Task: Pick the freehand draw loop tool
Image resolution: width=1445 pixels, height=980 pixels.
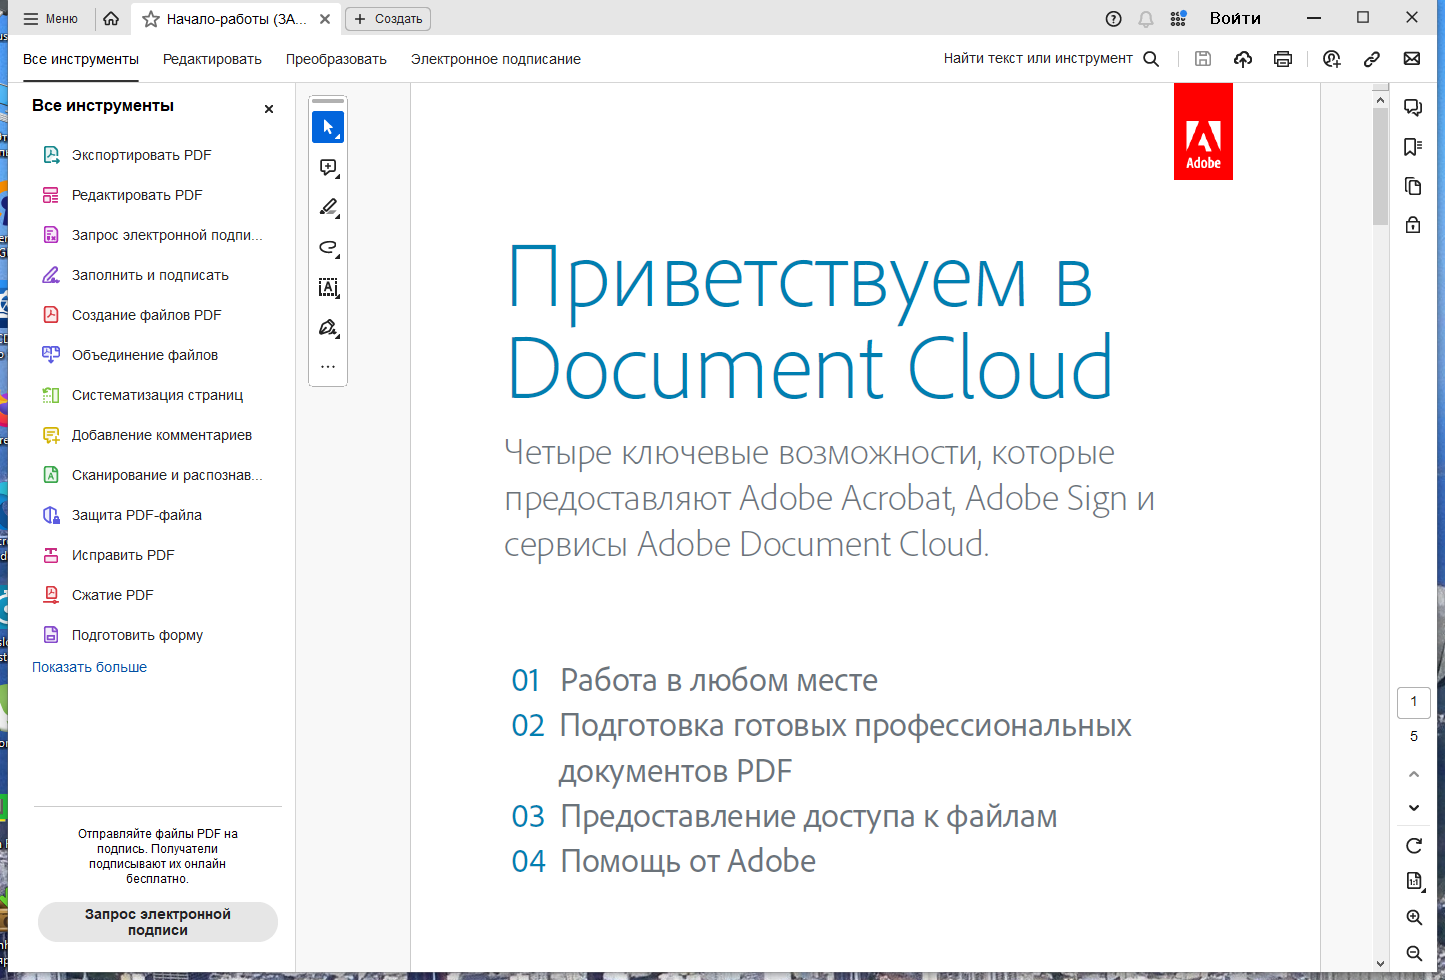Action: 328,247
